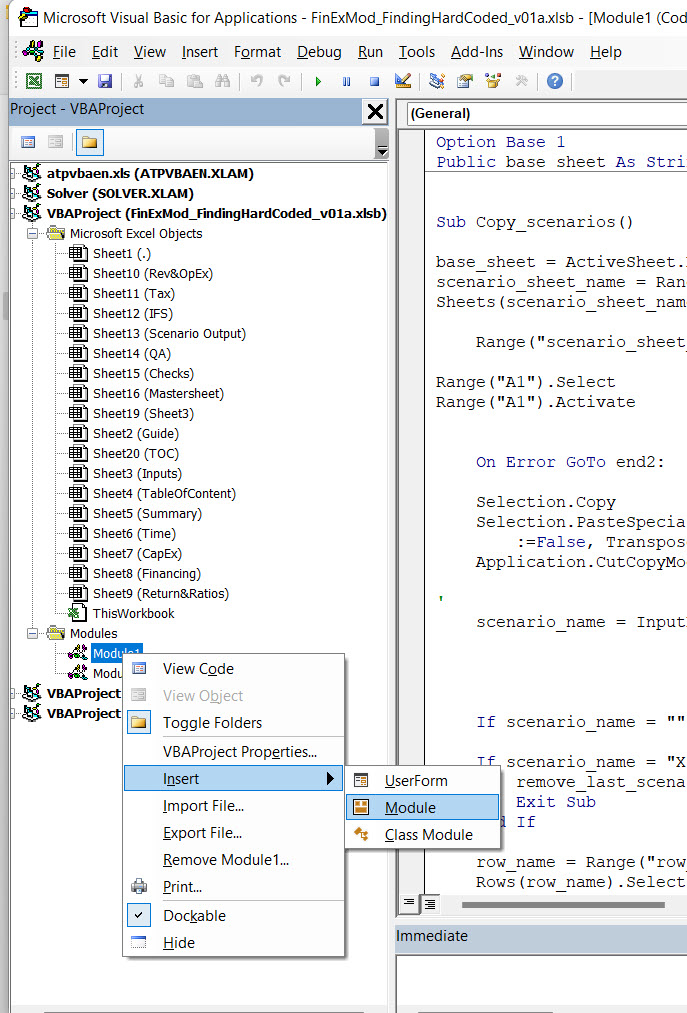The height and width of the screenshot is (1013, 687).
Task: Expand Solver (SOLVER.XLAM) project node
Action: click(x=13, y=193)
